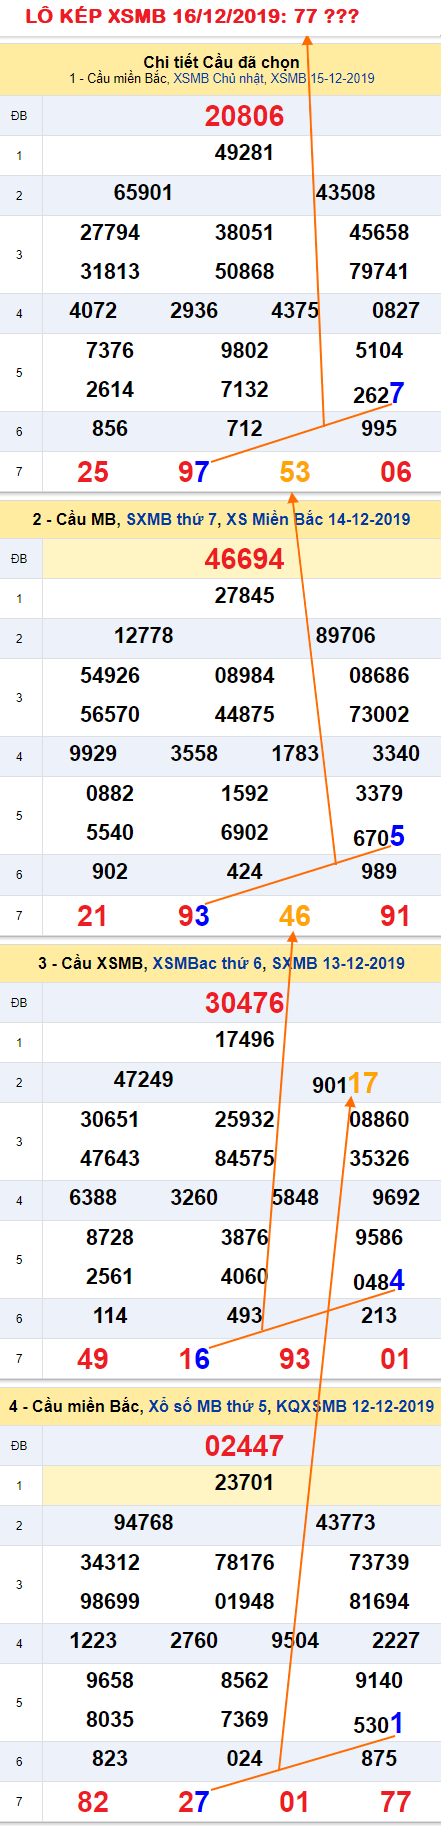This screenshot has height=1827, width=441.
Task: Click the orange seventh prize number 53
Action: click(295, 471)
